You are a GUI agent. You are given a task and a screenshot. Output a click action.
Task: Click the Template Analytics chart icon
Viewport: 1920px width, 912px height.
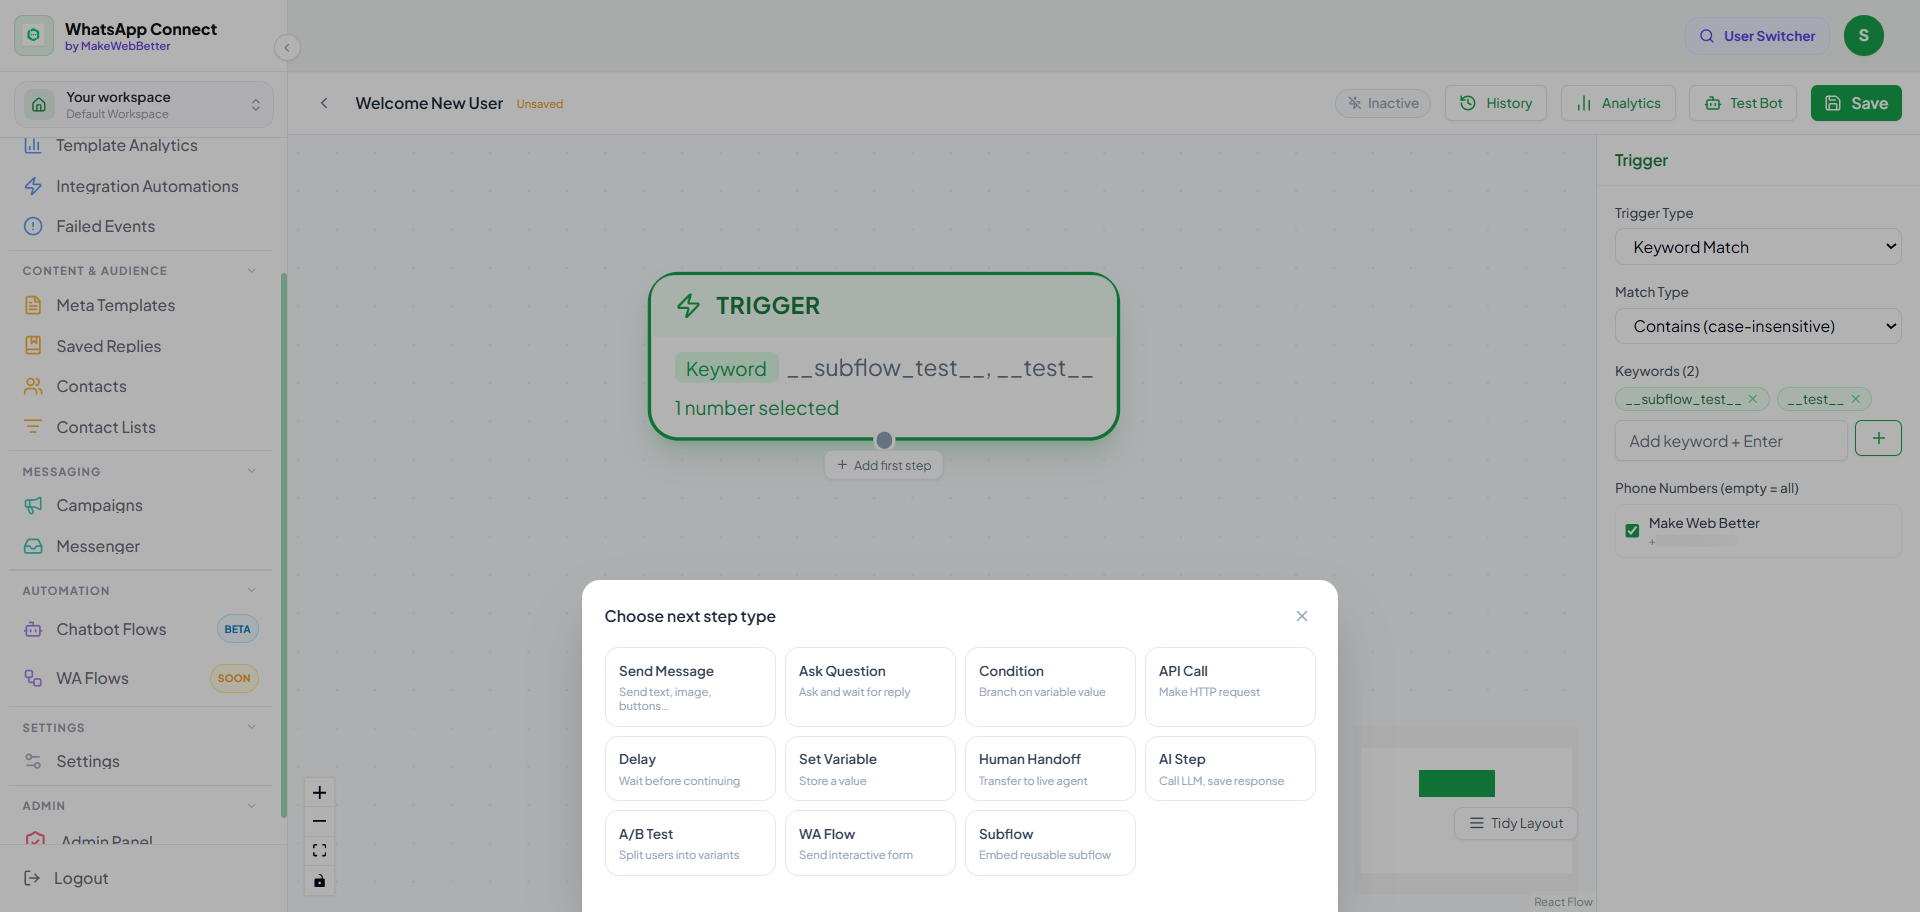[33, 145]
